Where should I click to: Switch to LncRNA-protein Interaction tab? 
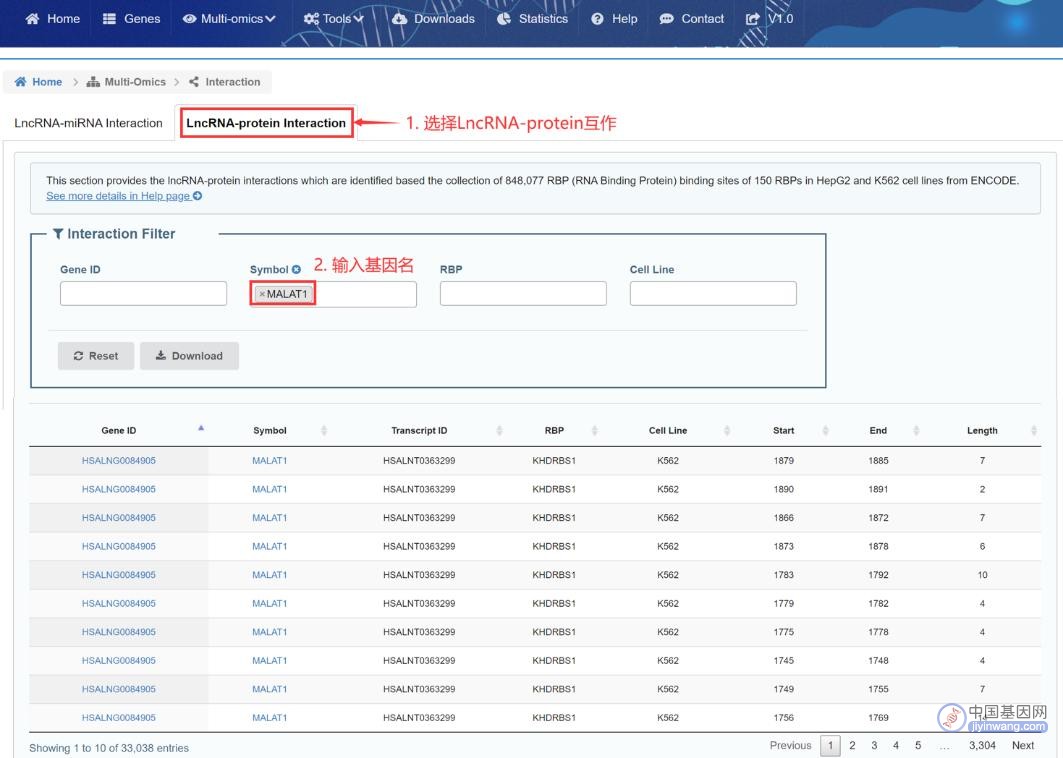pyautogui.click(x=266, y=123)
